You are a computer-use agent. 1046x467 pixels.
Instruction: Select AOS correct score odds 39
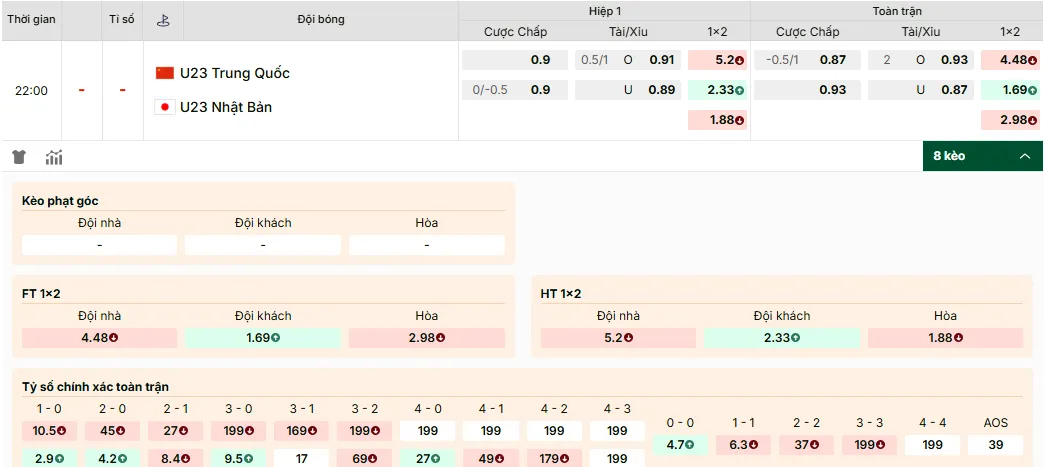996,445
